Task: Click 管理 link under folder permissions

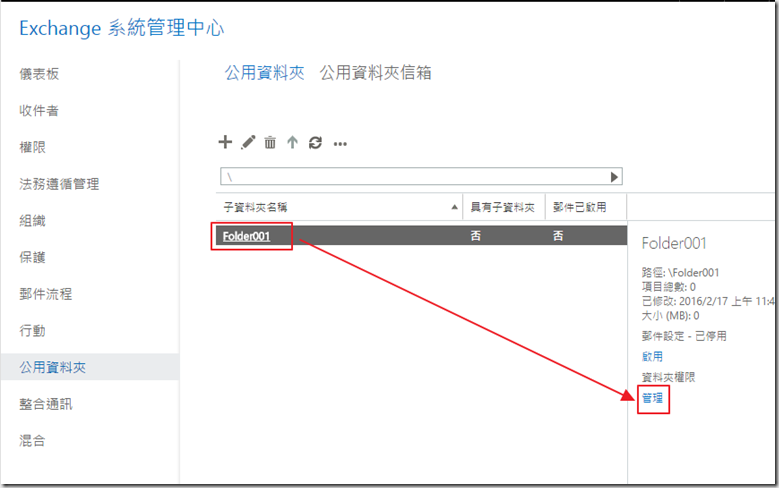Action: [652, 398]
